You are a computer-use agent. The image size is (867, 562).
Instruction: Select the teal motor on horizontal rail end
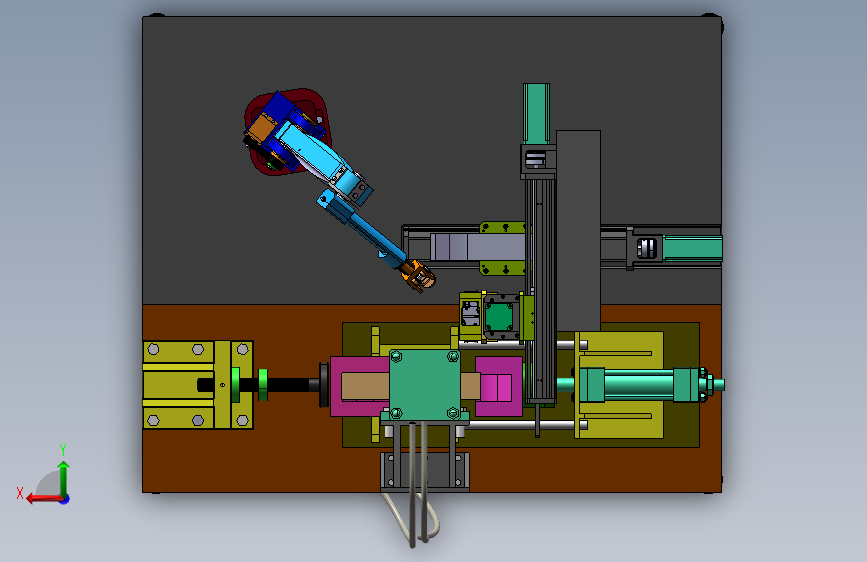692,248
